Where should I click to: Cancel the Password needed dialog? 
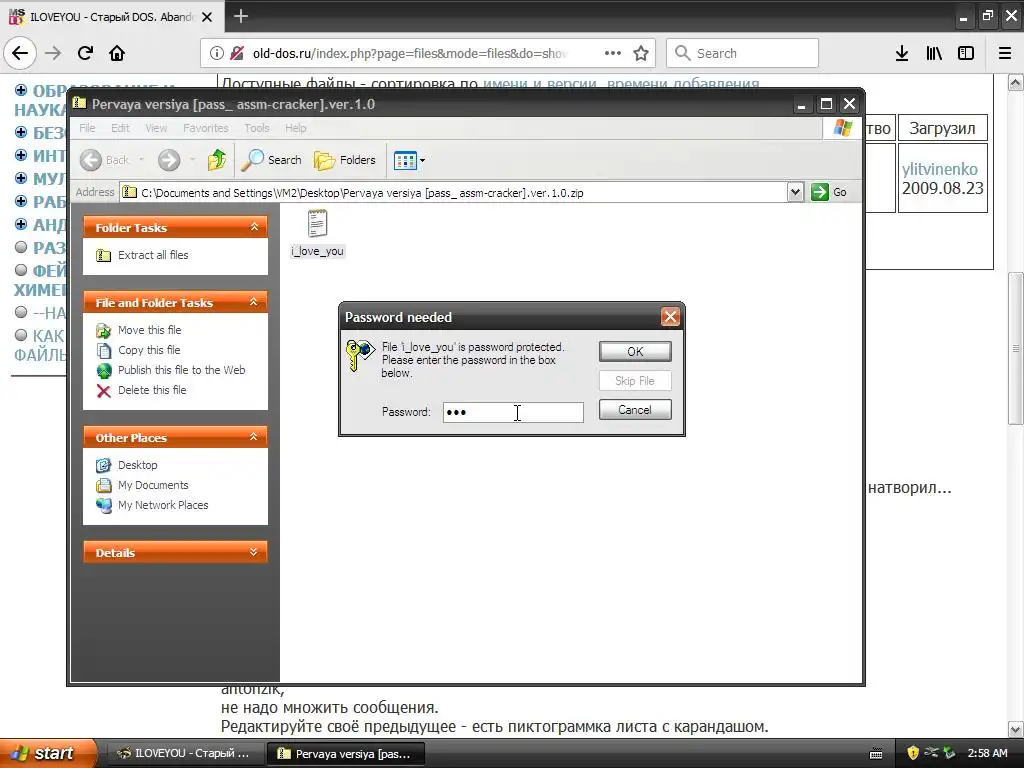(635, 409)
